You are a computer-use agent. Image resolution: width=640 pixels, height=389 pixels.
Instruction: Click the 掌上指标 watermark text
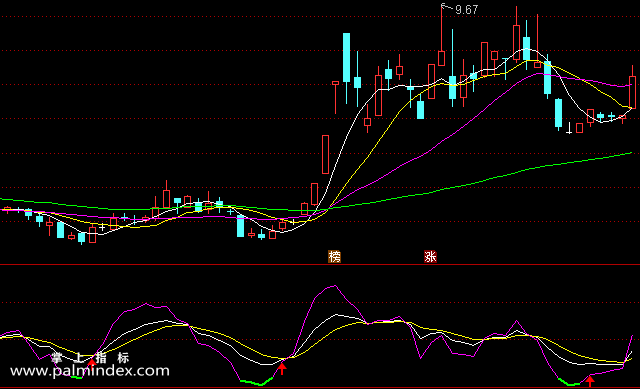(90, 358)
